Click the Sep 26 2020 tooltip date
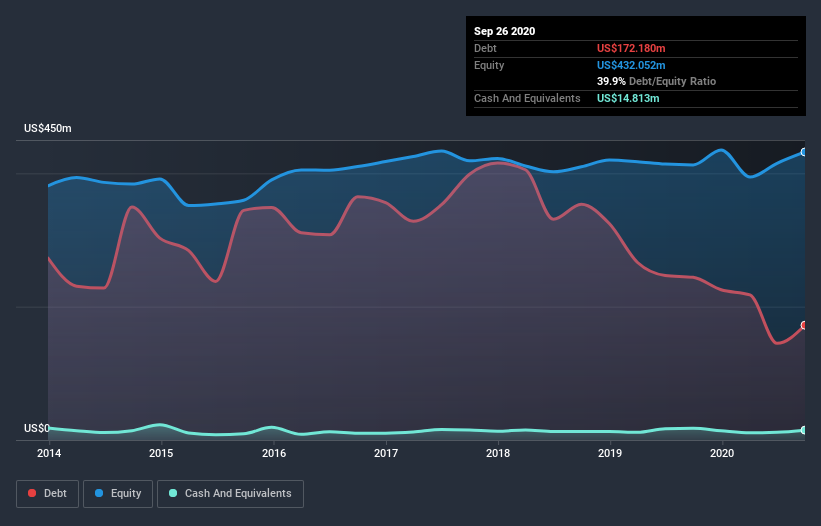This screenshot has width=821, height=526. [504, 31]
